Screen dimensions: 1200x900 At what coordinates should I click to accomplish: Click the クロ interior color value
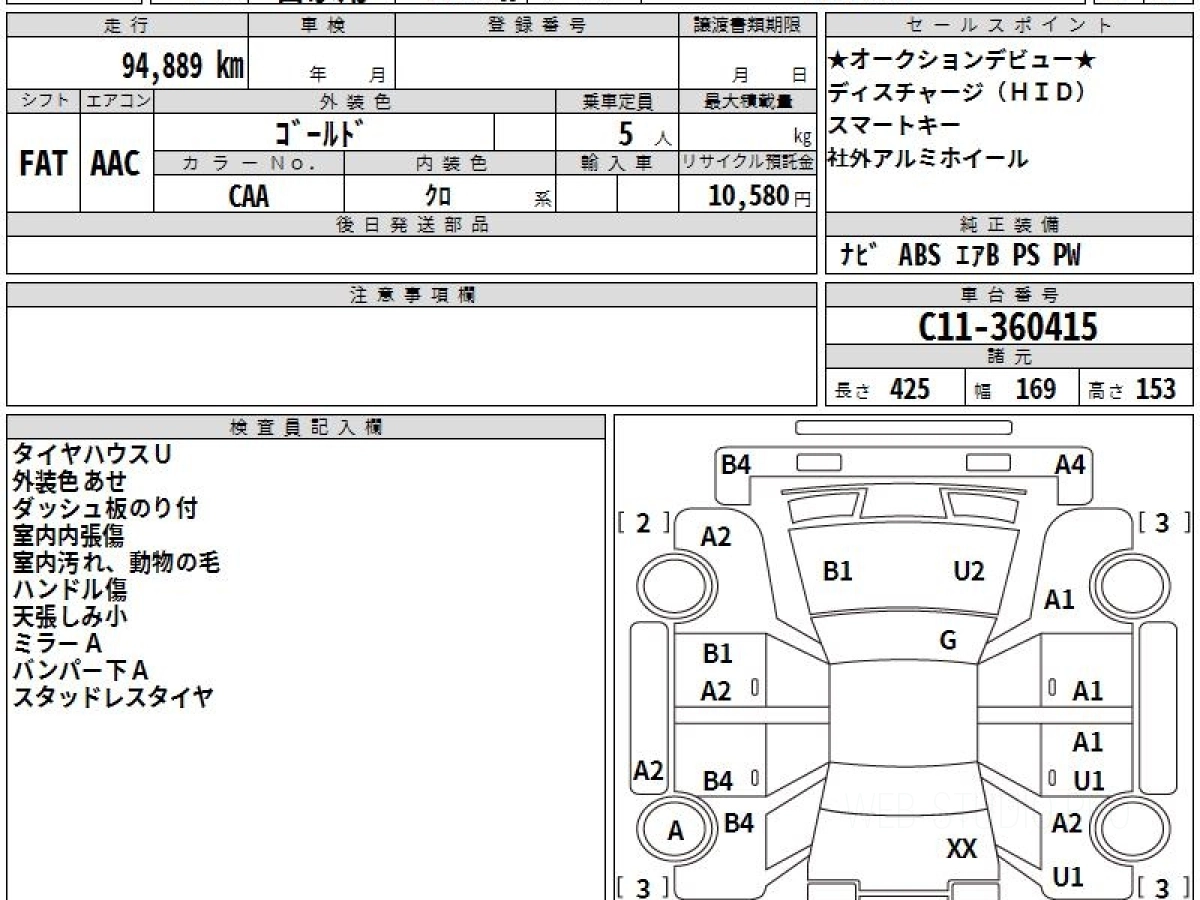pos(438,196)
